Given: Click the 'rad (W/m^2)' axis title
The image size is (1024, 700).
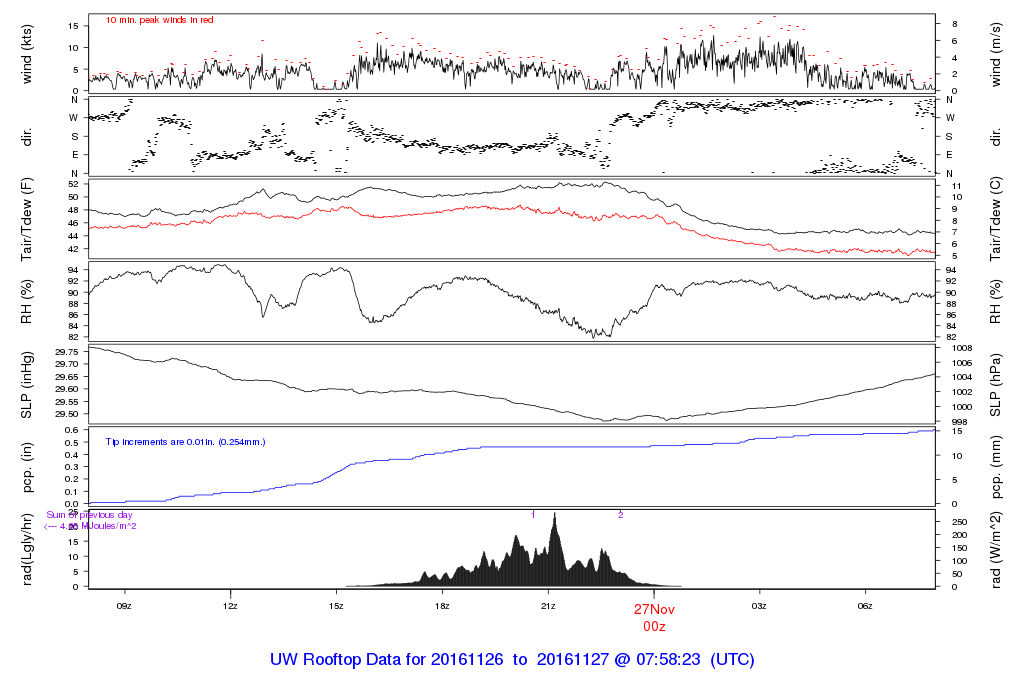Looking at the screenshot, I should [995, 550].
